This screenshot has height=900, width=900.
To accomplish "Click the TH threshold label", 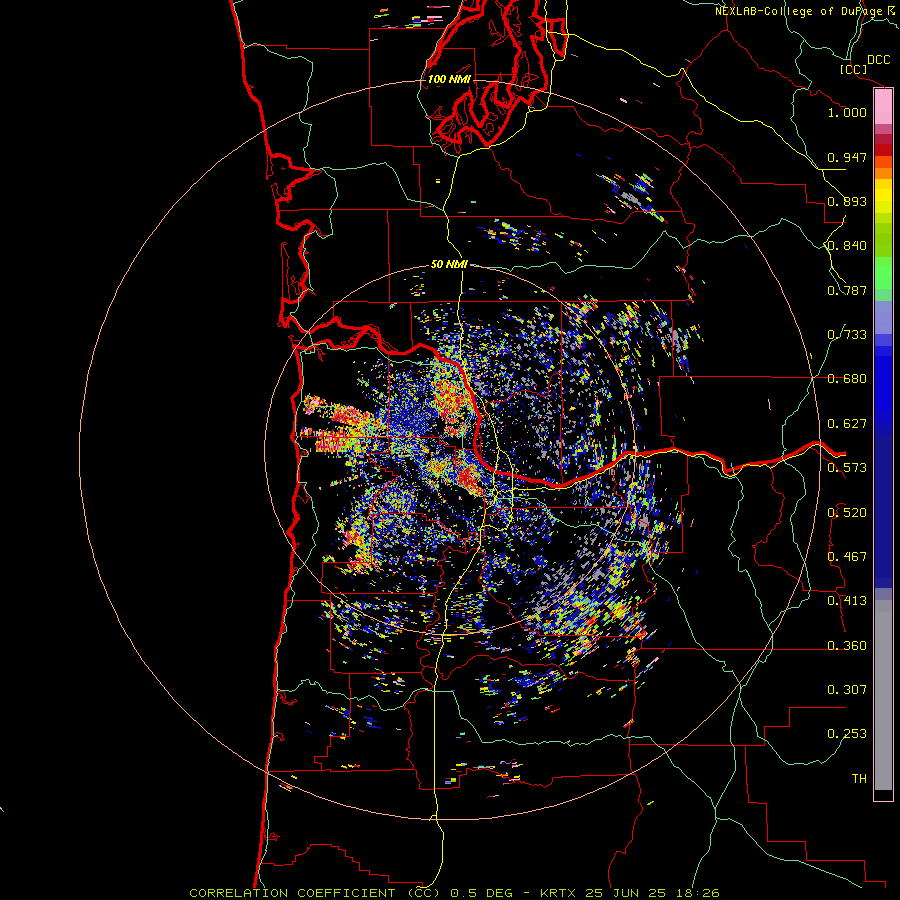I will pos(859,779).
